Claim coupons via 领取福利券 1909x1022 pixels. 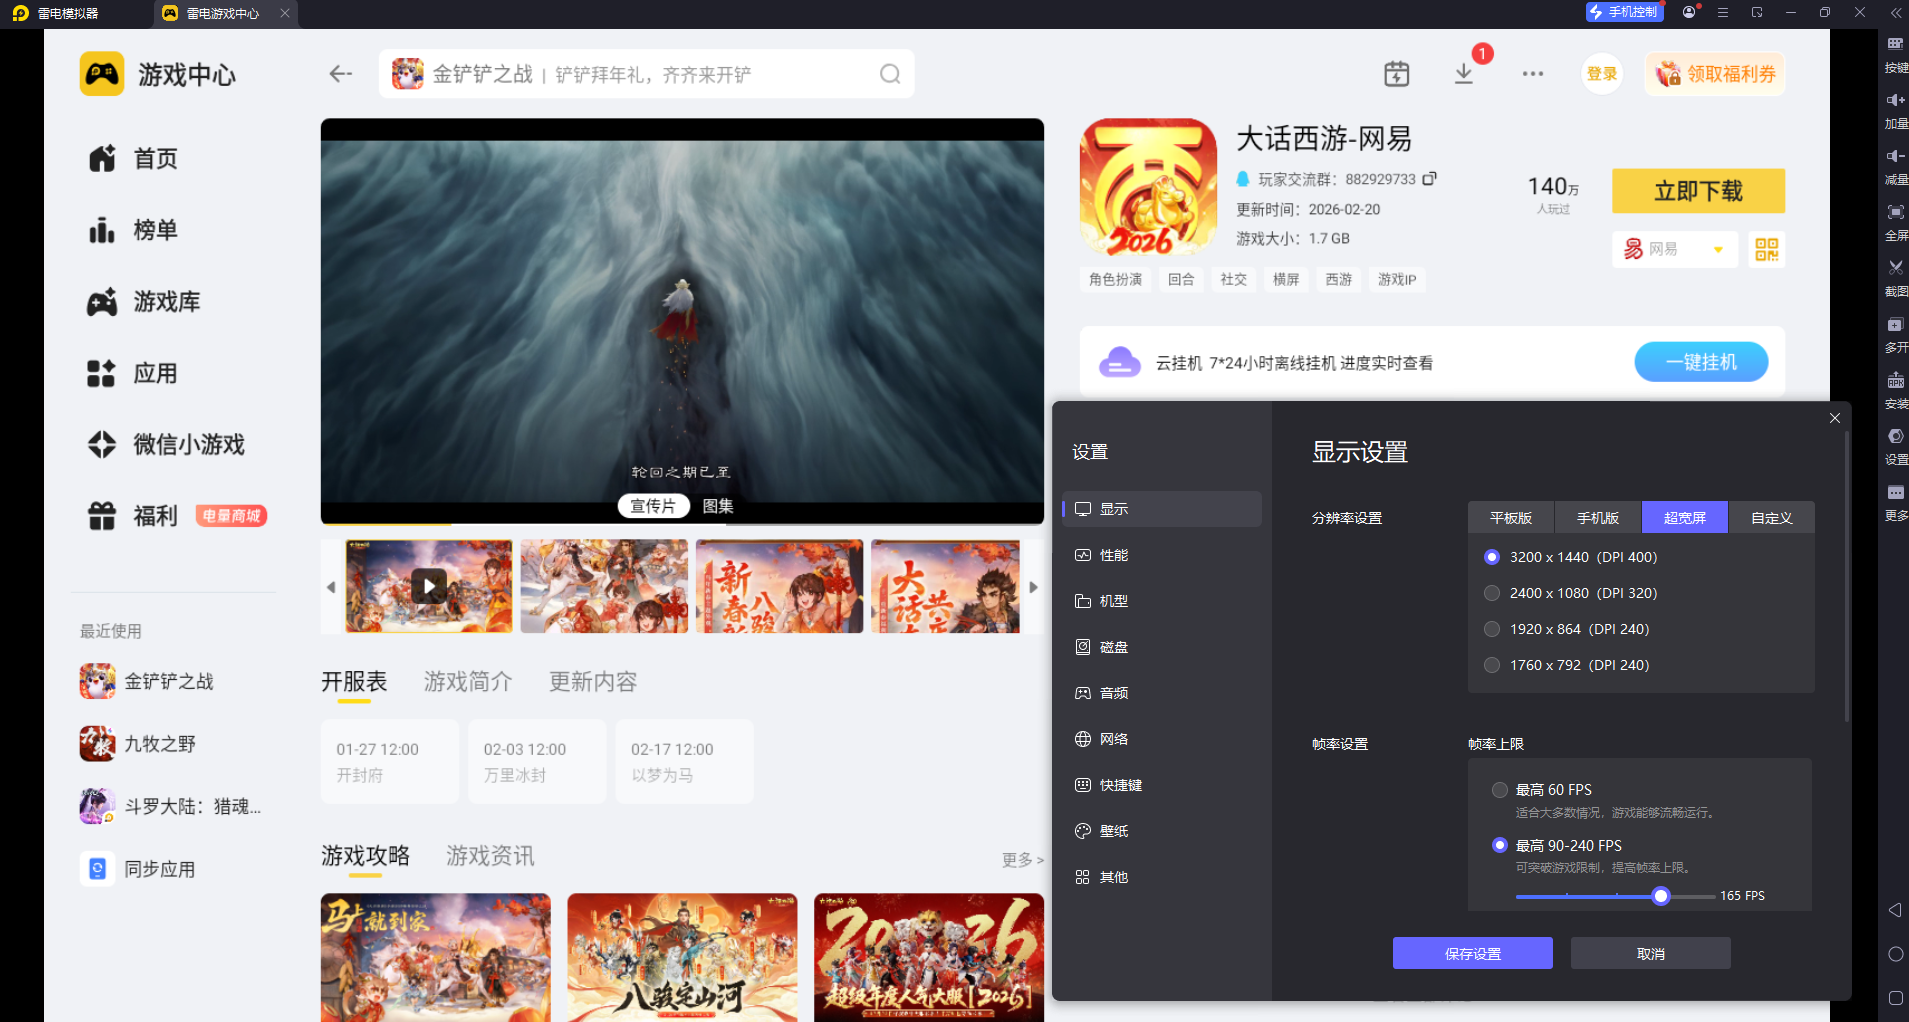[1716, 74]
